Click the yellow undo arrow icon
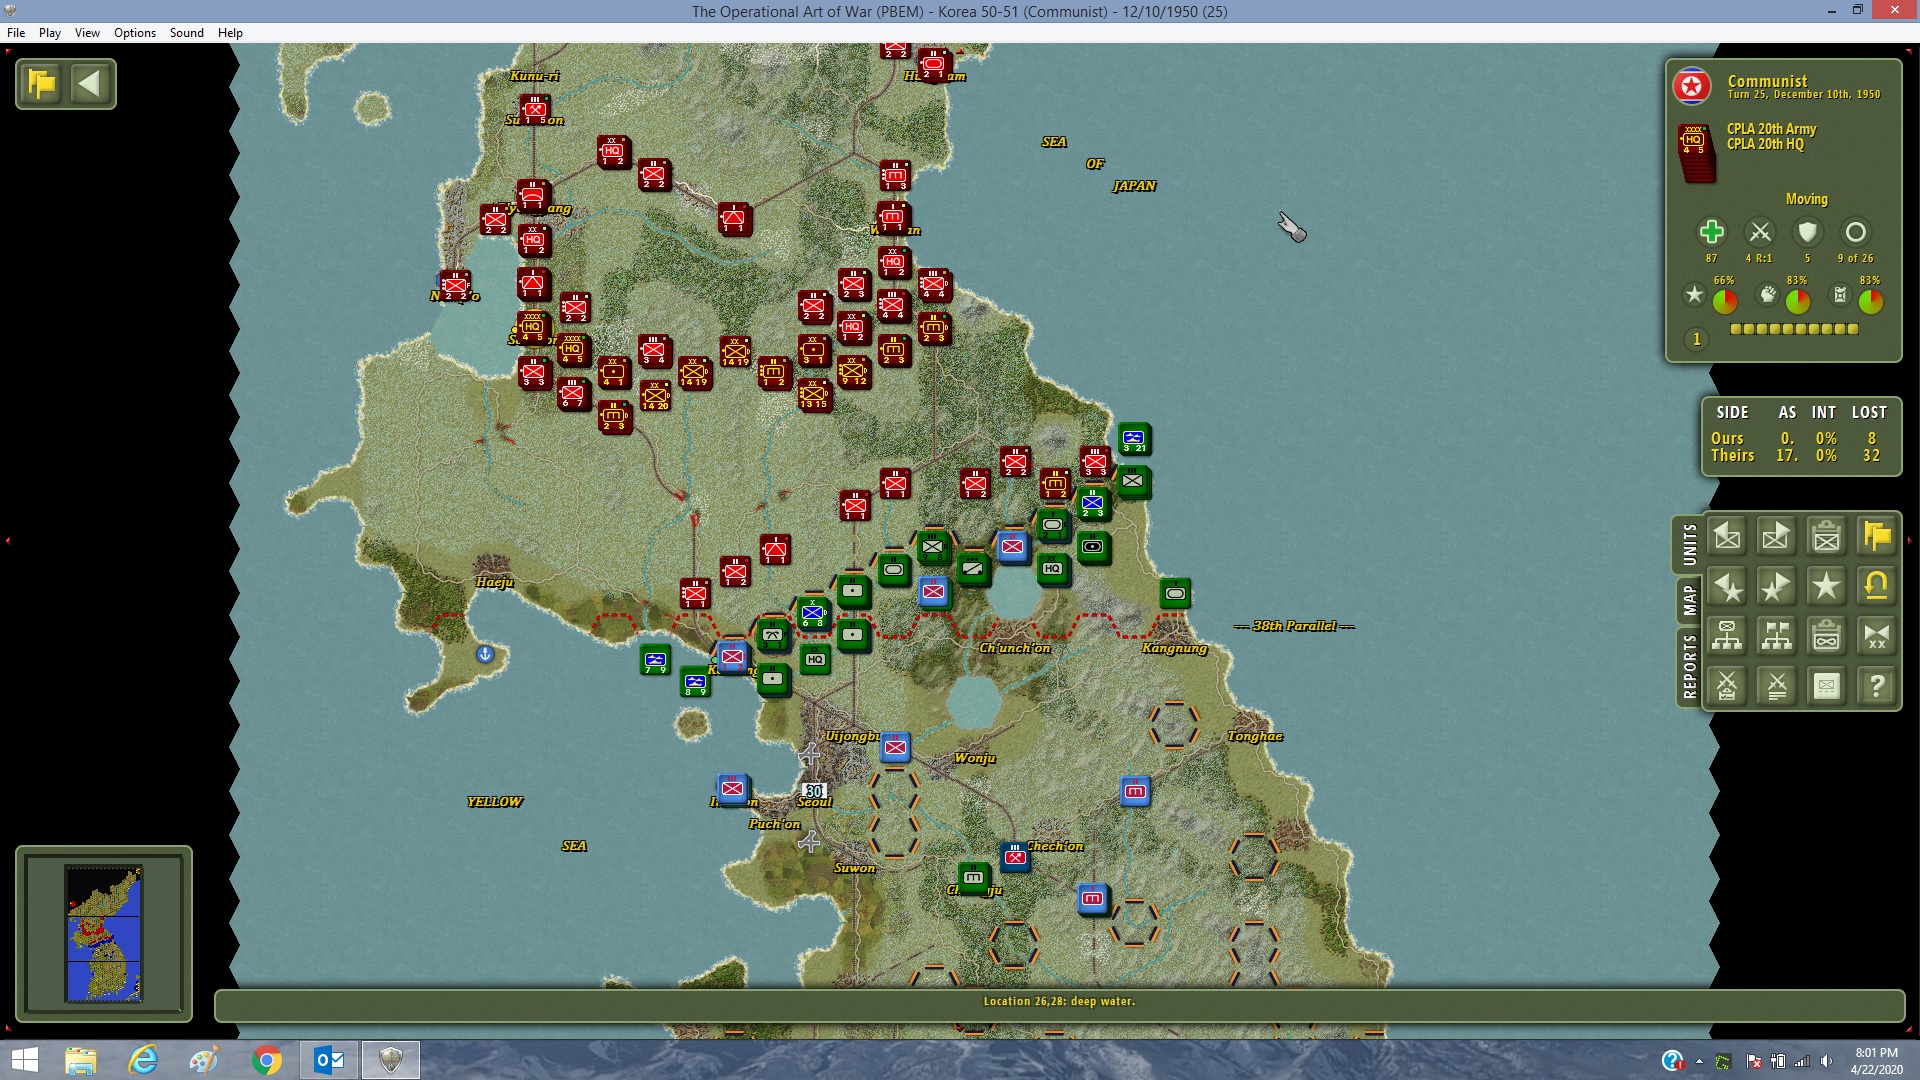Viewport: 1920px width, 1080px height. pos(1877,587)
